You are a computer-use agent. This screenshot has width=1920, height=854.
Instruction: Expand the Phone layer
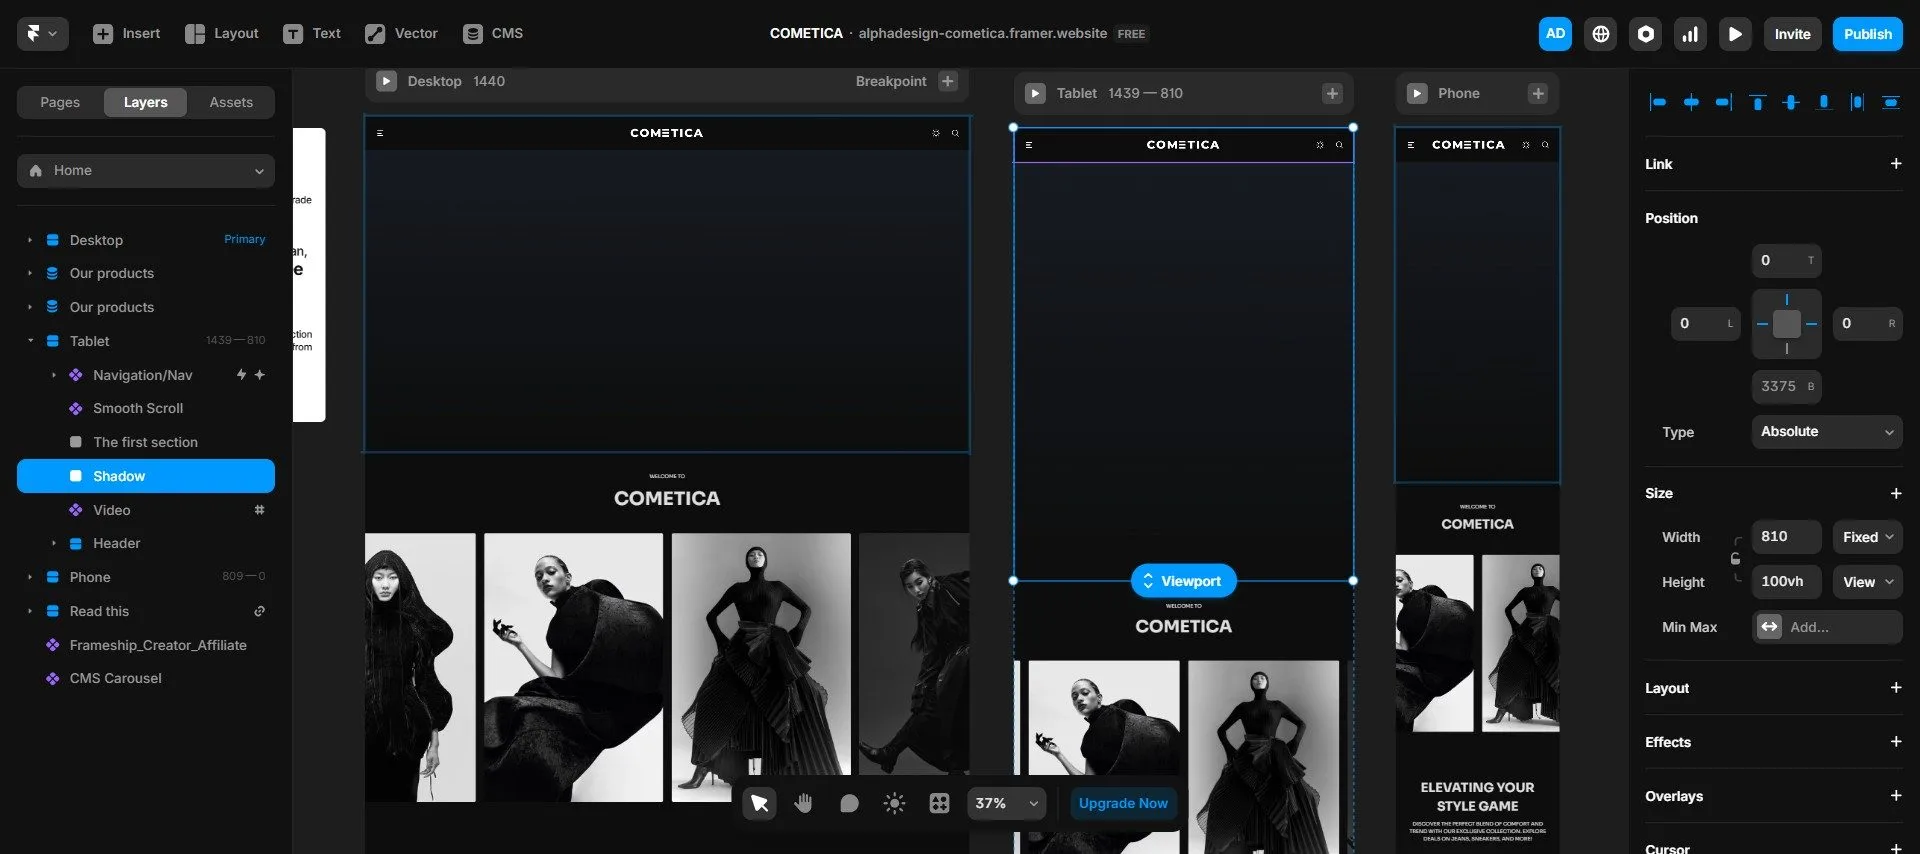[x=30, y=577]
